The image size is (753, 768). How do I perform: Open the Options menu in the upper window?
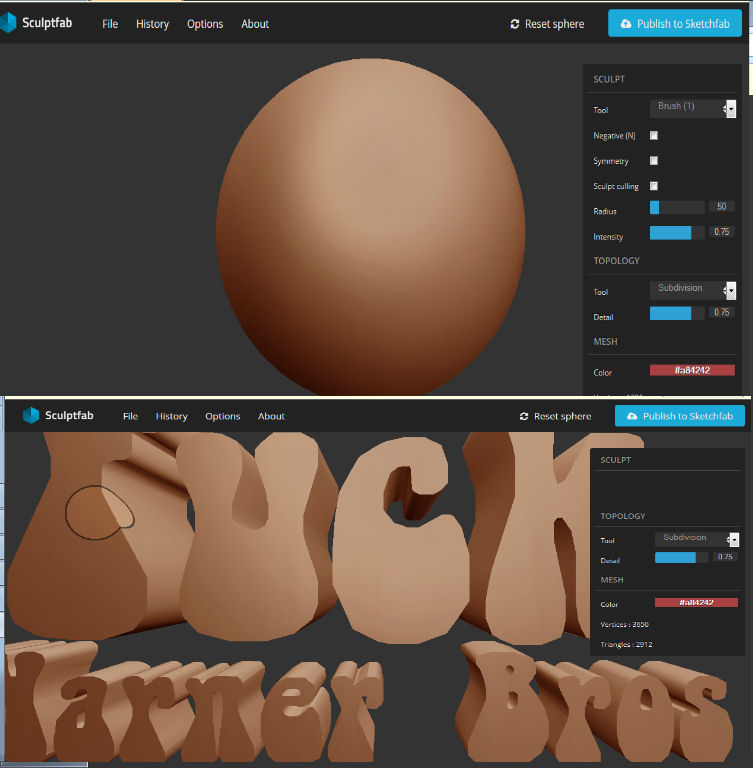click(x=205, y=24)
